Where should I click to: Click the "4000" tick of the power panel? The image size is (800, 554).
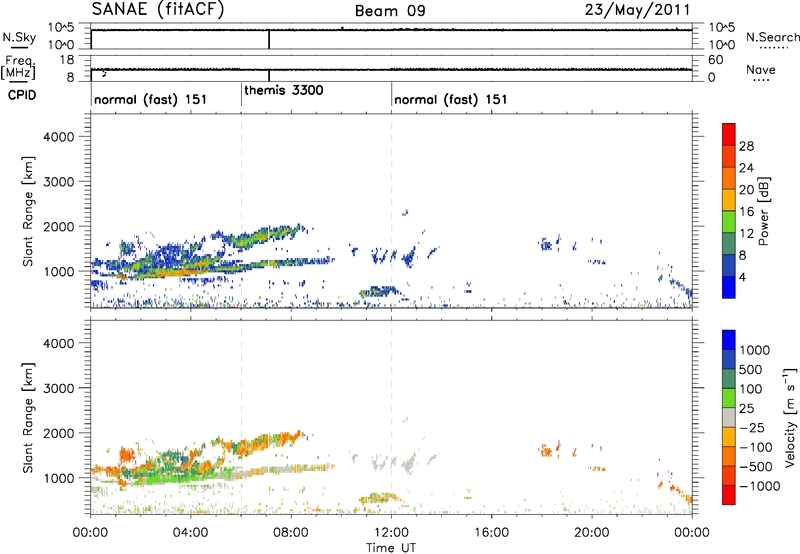tap(59, 137)
